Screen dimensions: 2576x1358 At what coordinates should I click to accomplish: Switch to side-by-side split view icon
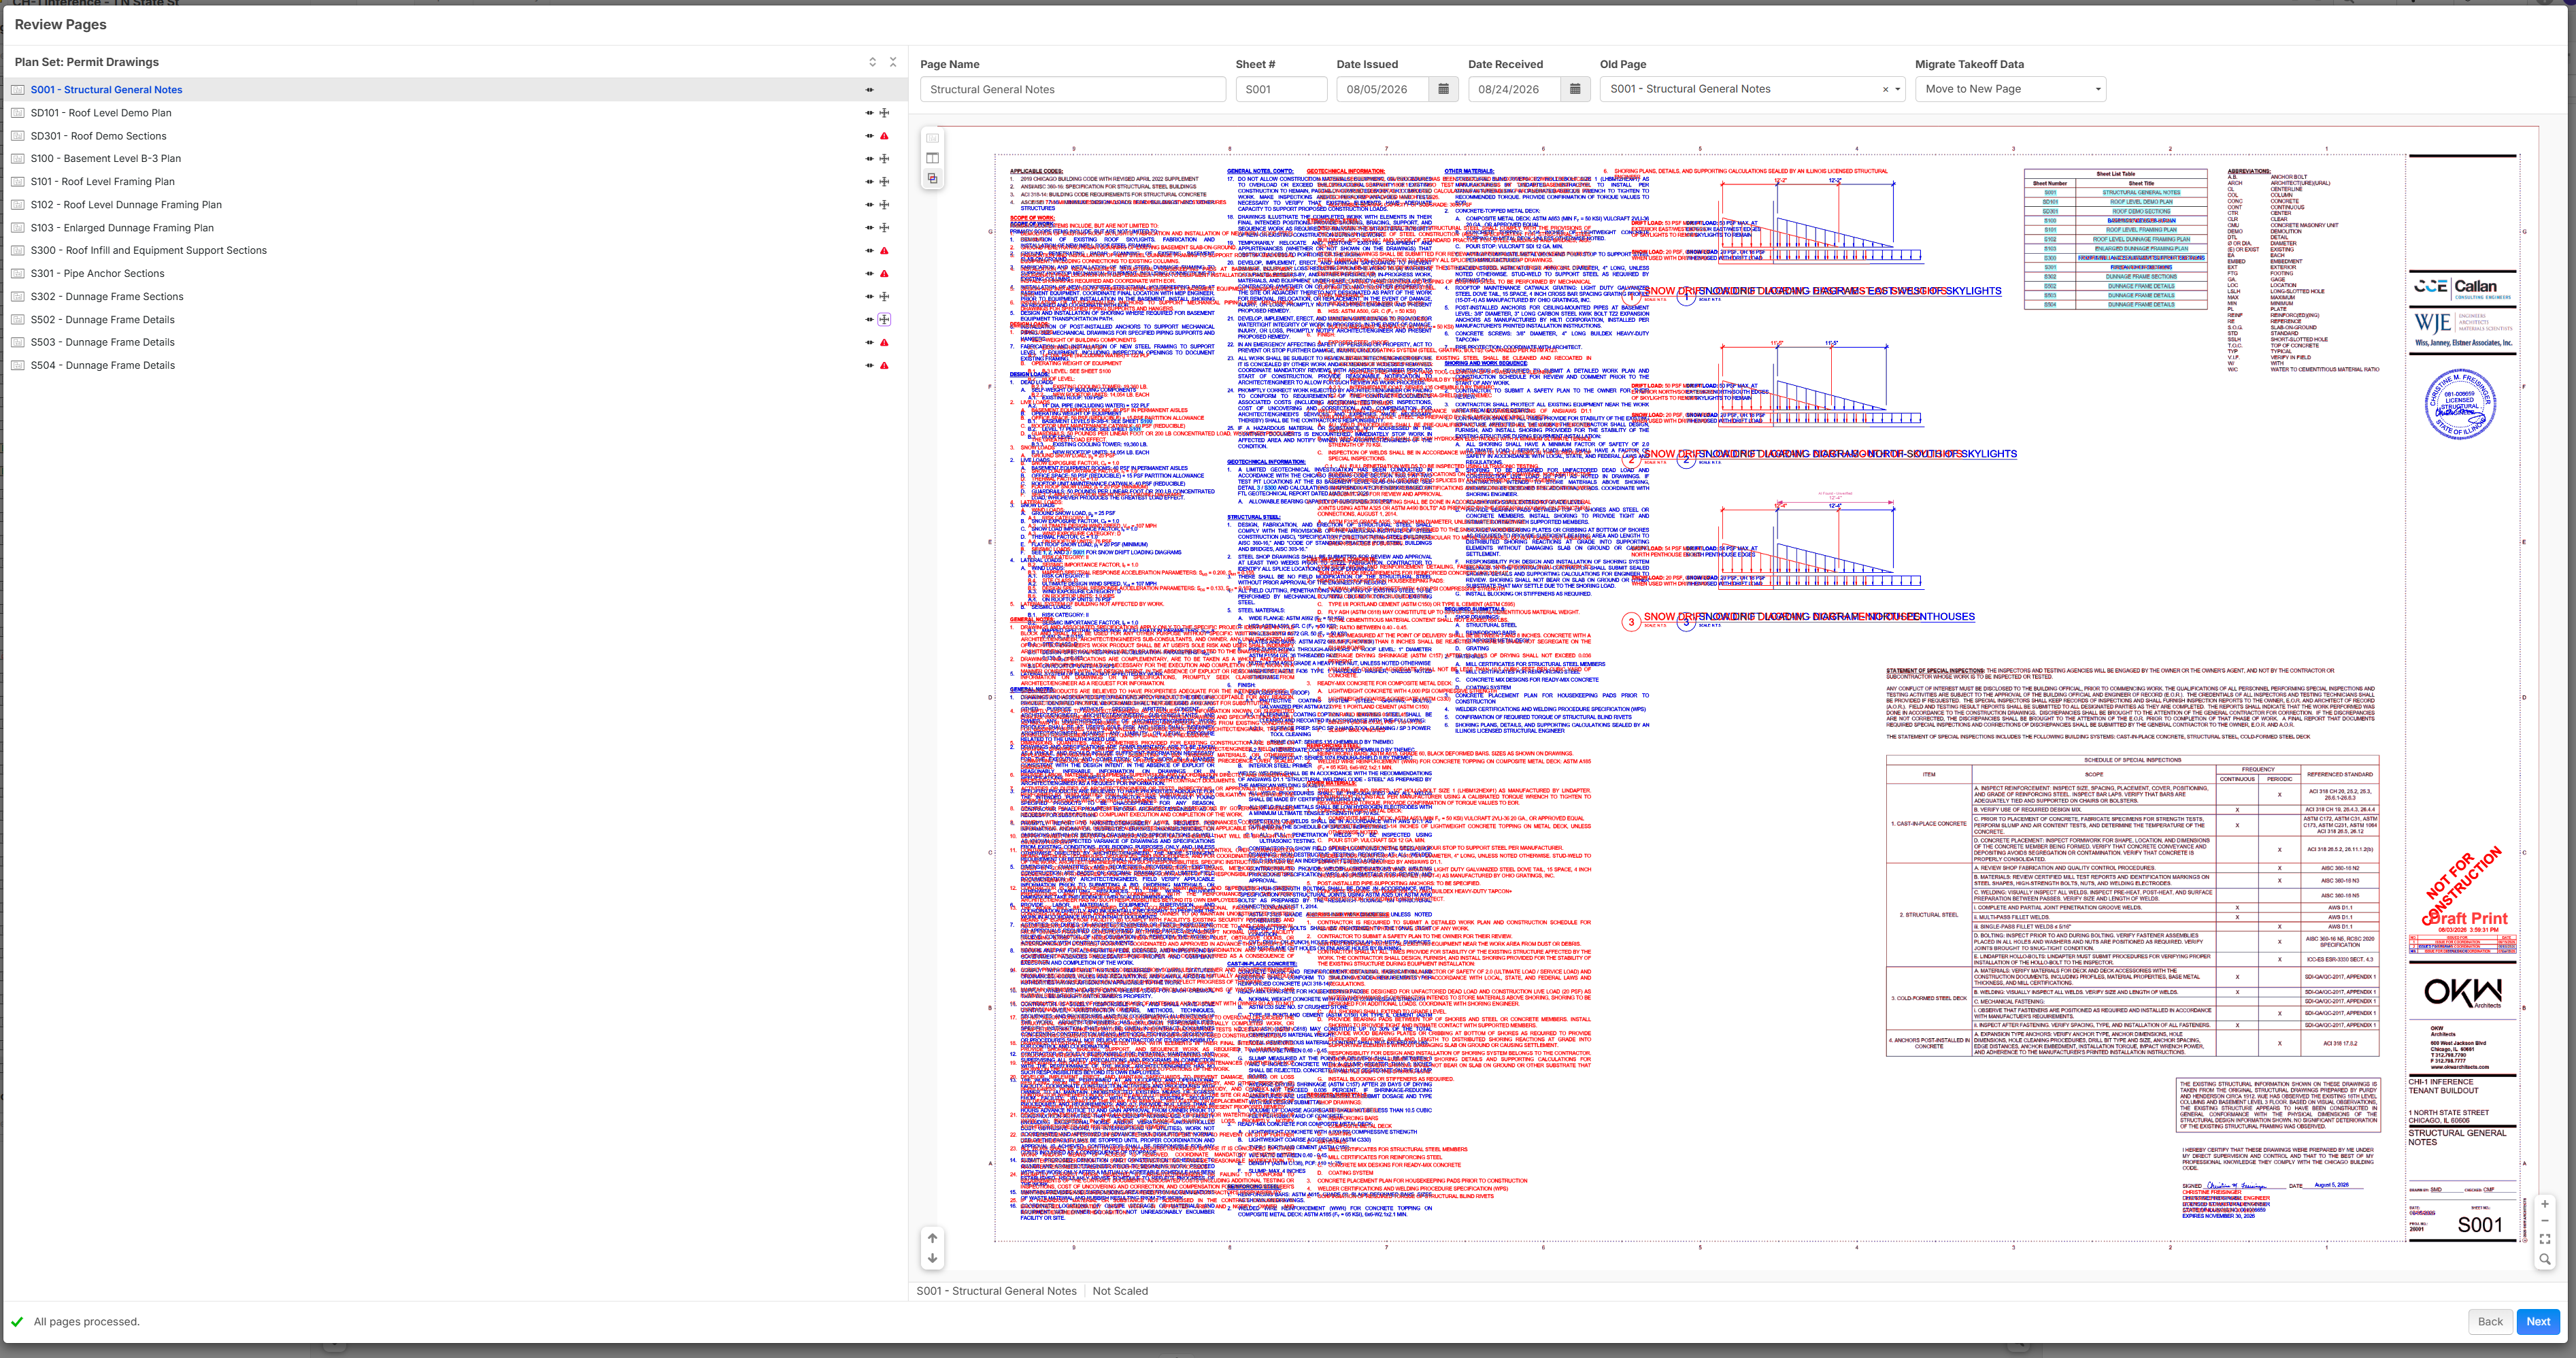[x=932, y=158]
